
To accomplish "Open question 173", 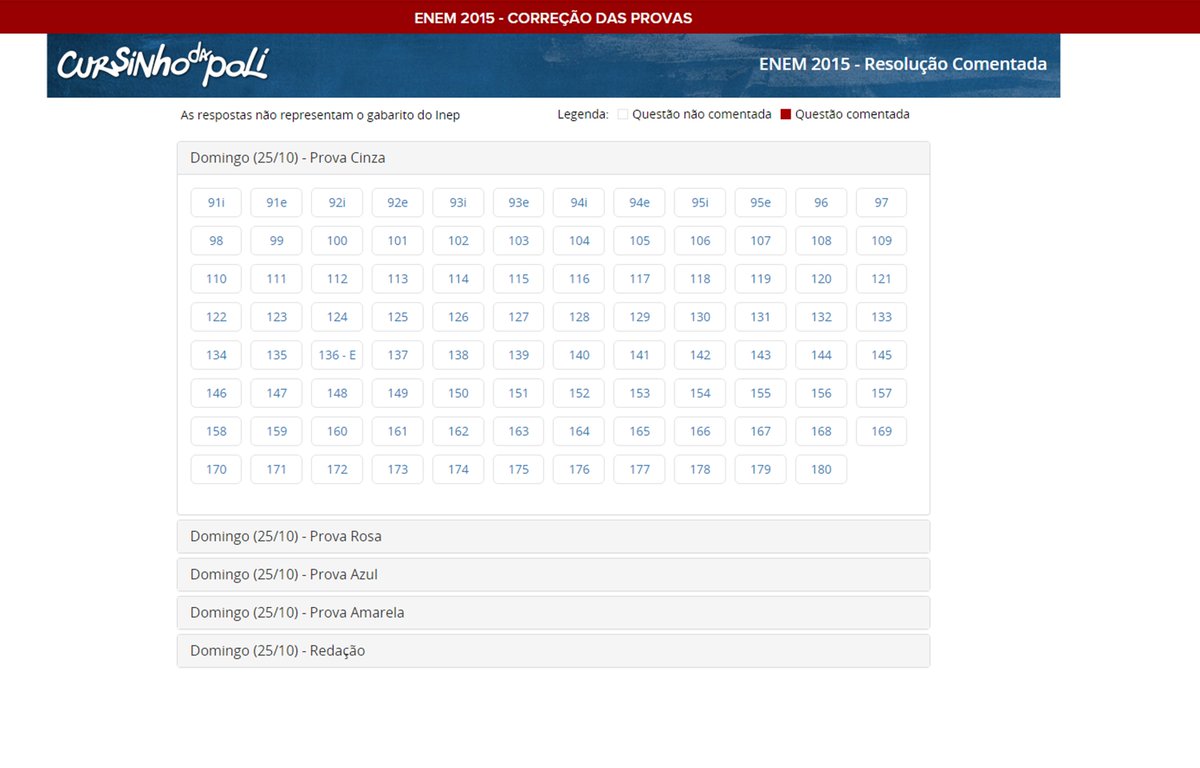I will click(398, 469).
